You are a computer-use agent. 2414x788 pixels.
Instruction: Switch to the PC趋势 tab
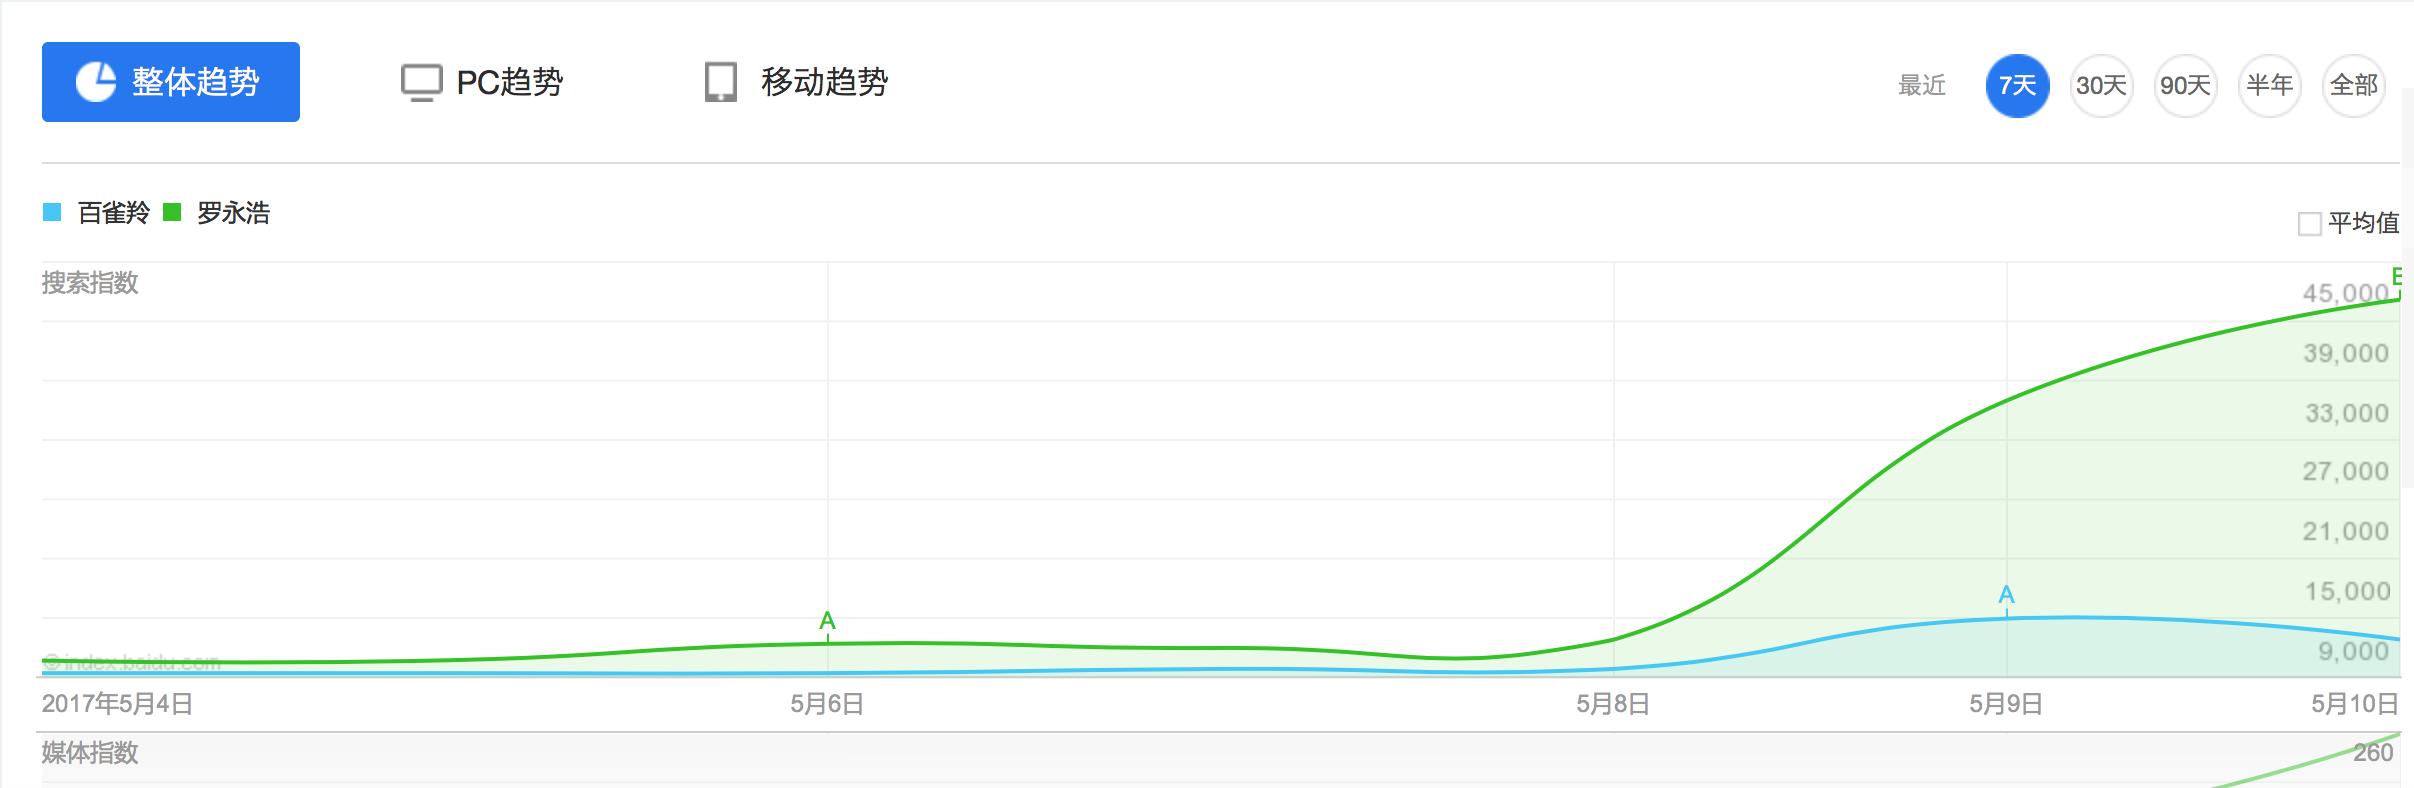coord(509,82)
